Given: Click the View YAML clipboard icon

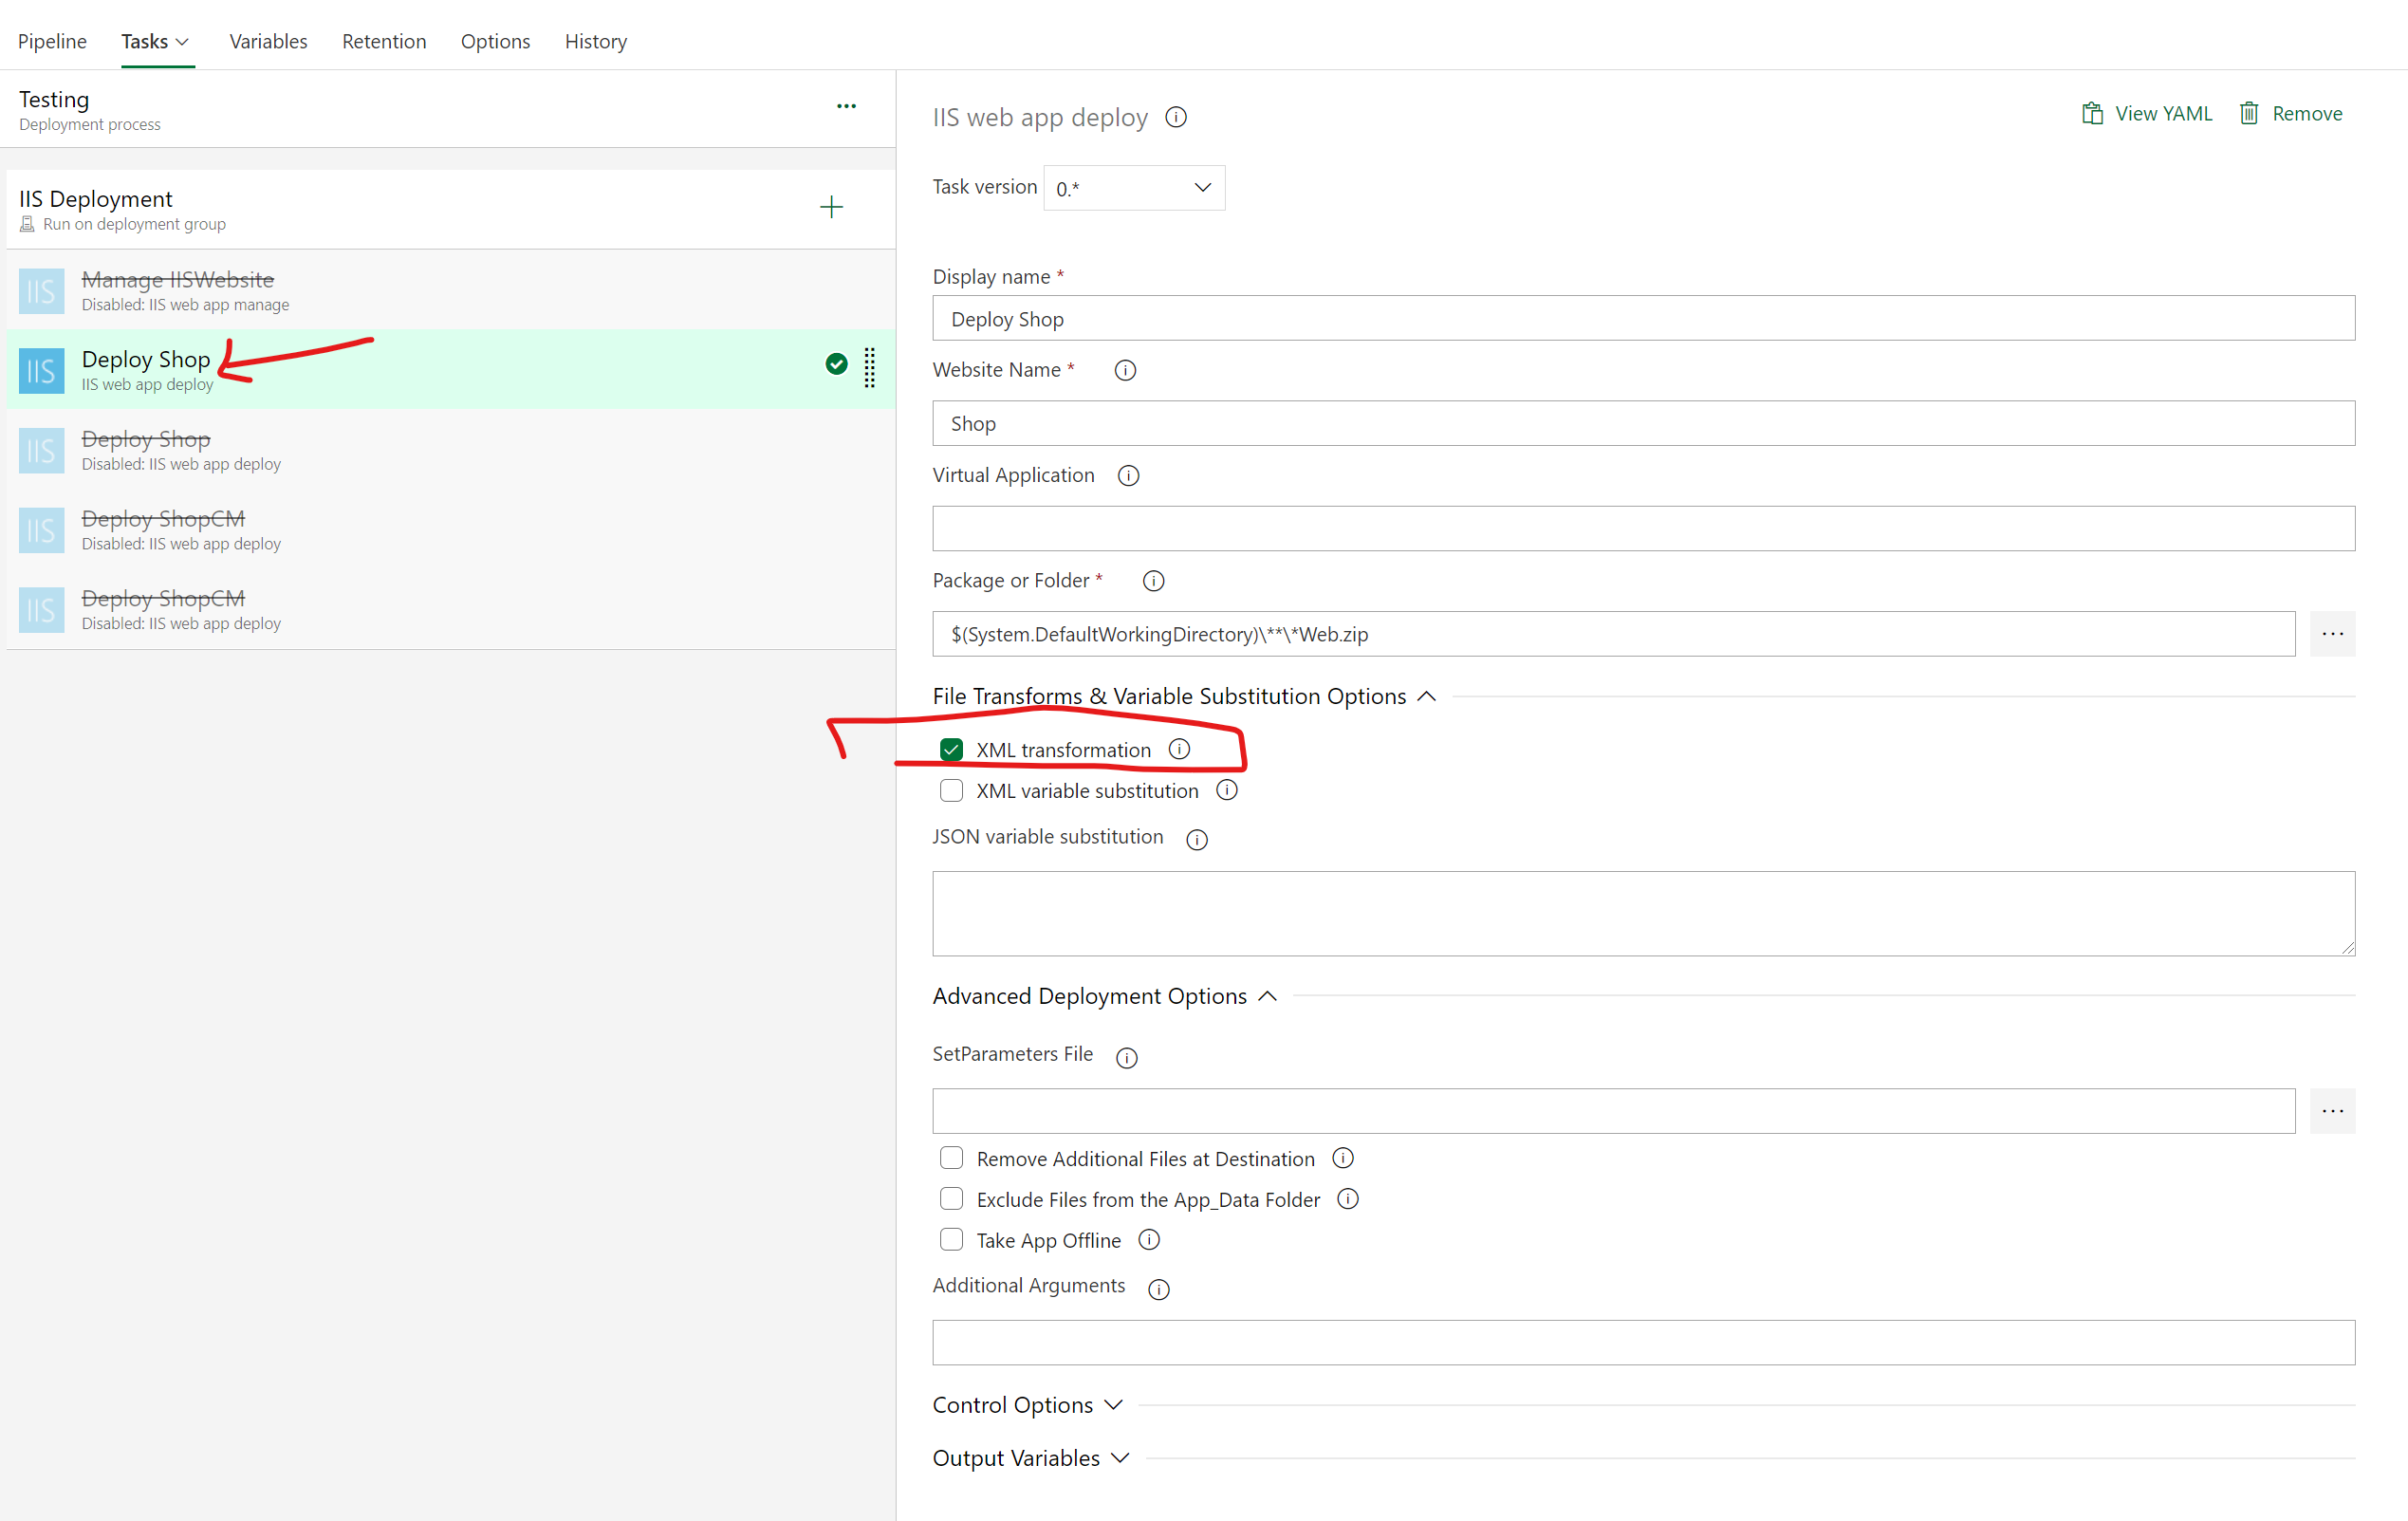Looking at the screenshot, I should pyautogui.click(x=2091, y=113).
